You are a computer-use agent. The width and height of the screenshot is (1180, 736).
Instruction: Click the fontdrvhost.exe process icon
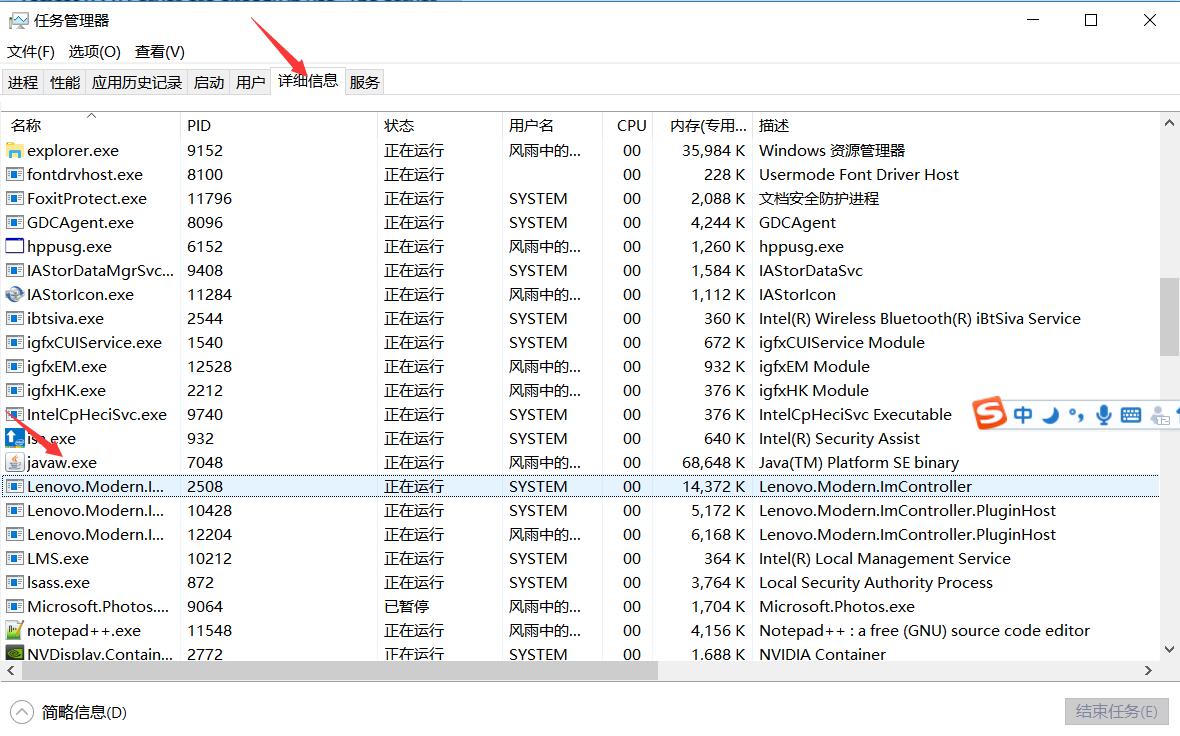click(x=14, y=175)
